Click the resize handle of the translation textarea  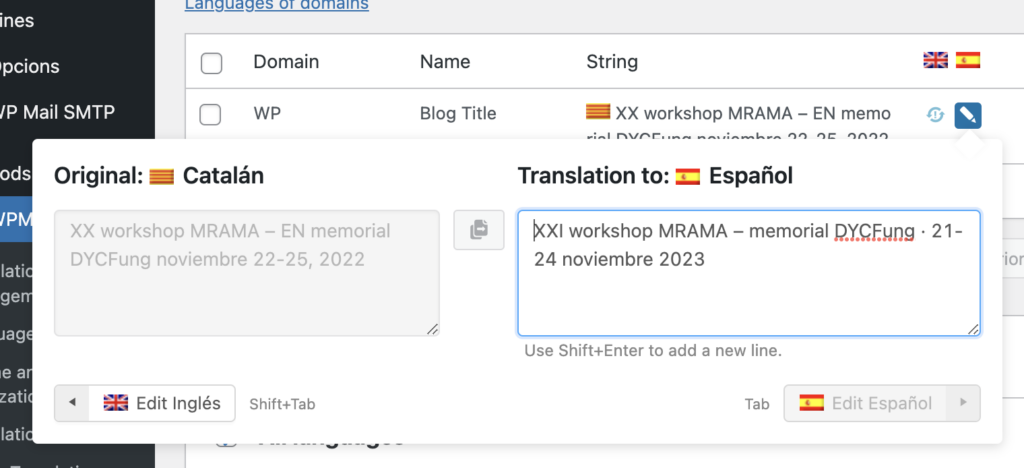973,329
